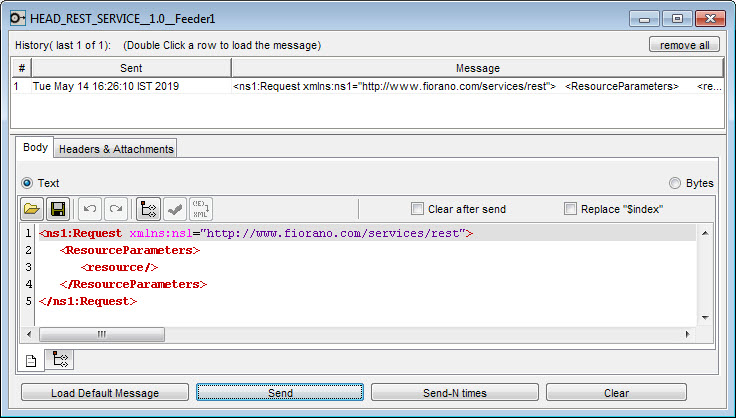Open the Headers & Attachments tab
Image resolution: width=736 pixels, height=418 pixels.
116,149
